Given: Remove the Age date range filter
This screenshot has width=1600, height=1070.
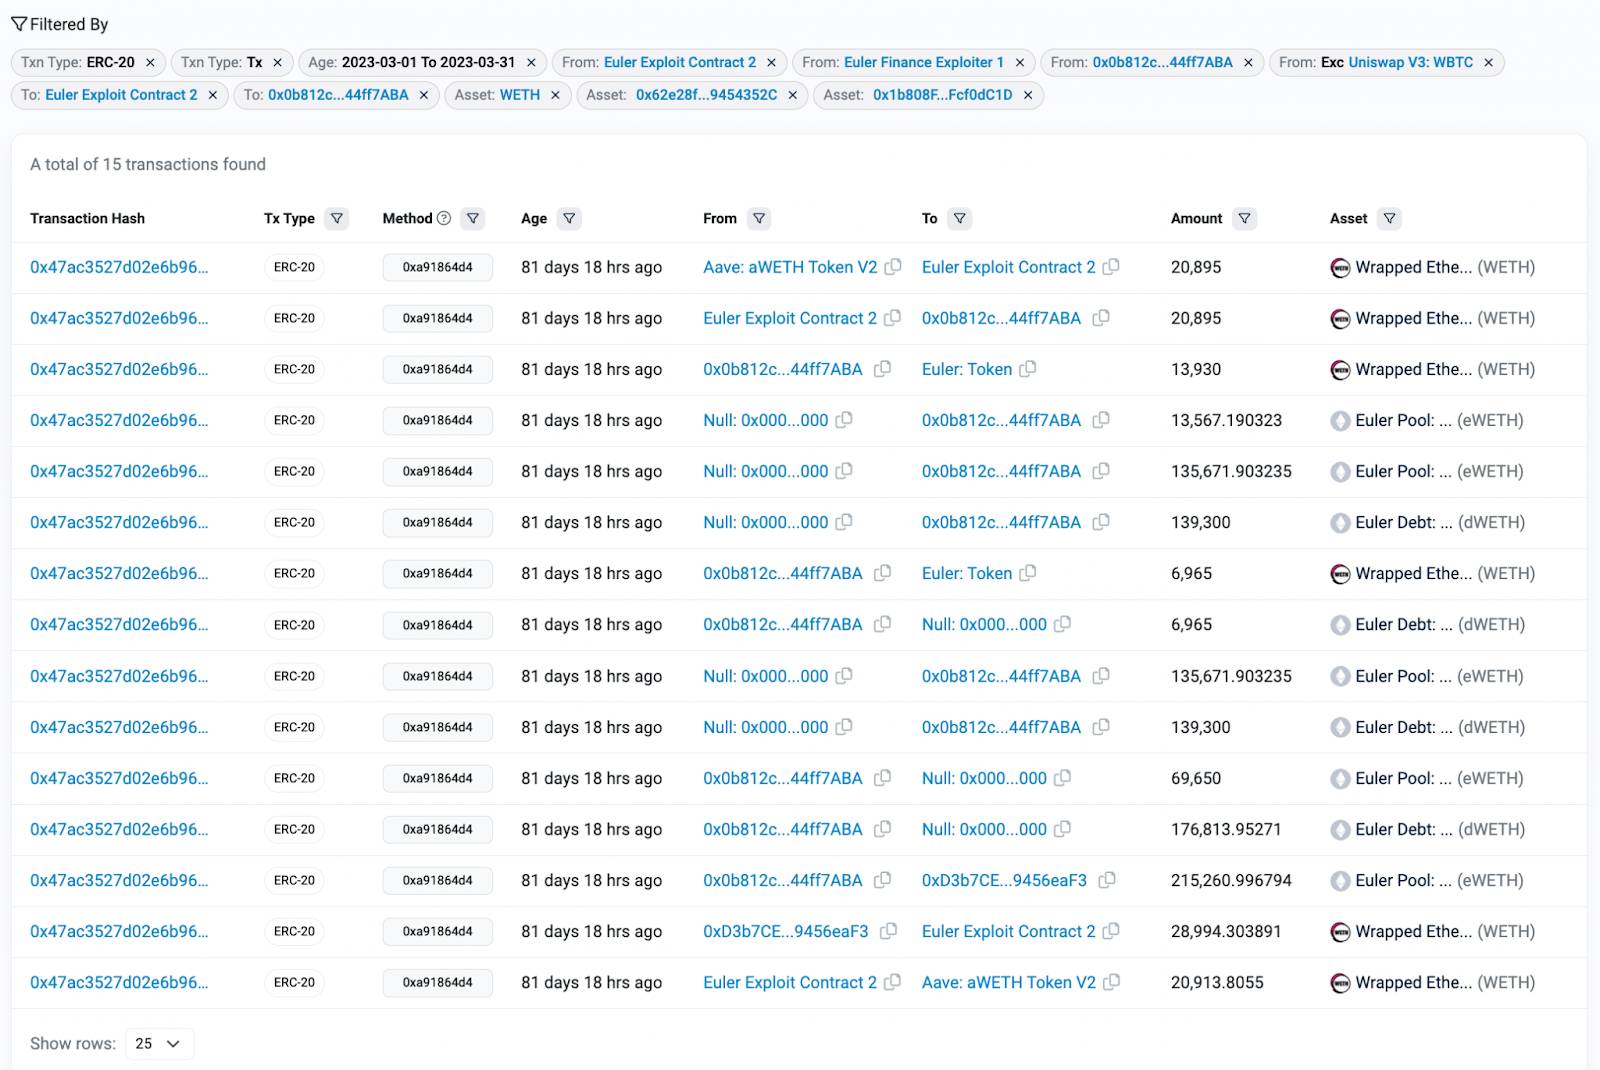Looking at the screenshot, I should tap(531, 62).
